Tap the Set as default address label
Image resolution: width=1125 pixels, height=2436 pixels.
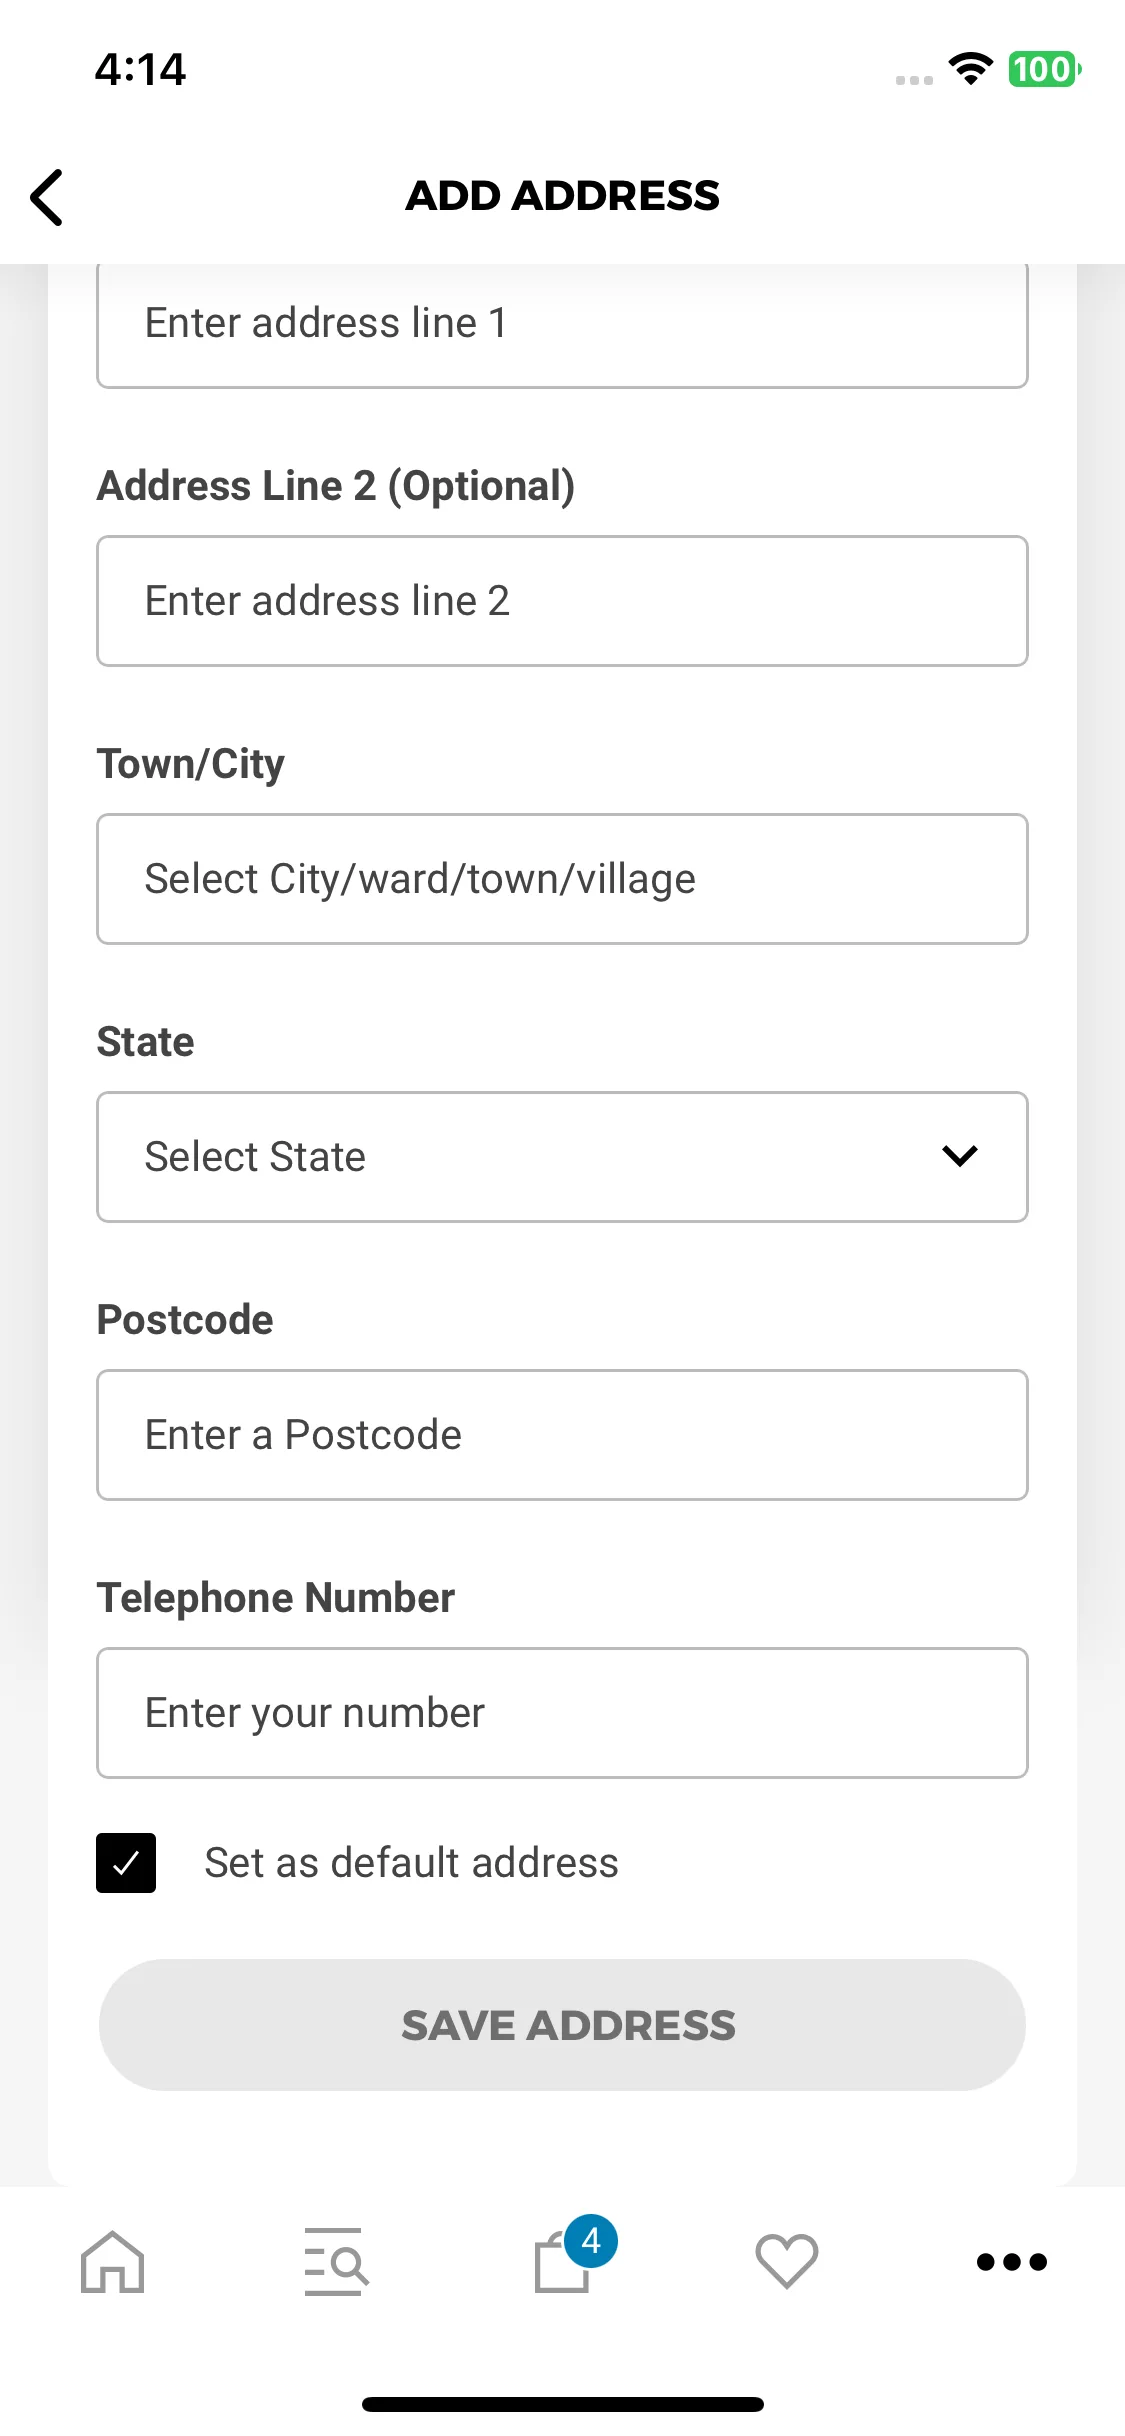[x=411, y=1863]
